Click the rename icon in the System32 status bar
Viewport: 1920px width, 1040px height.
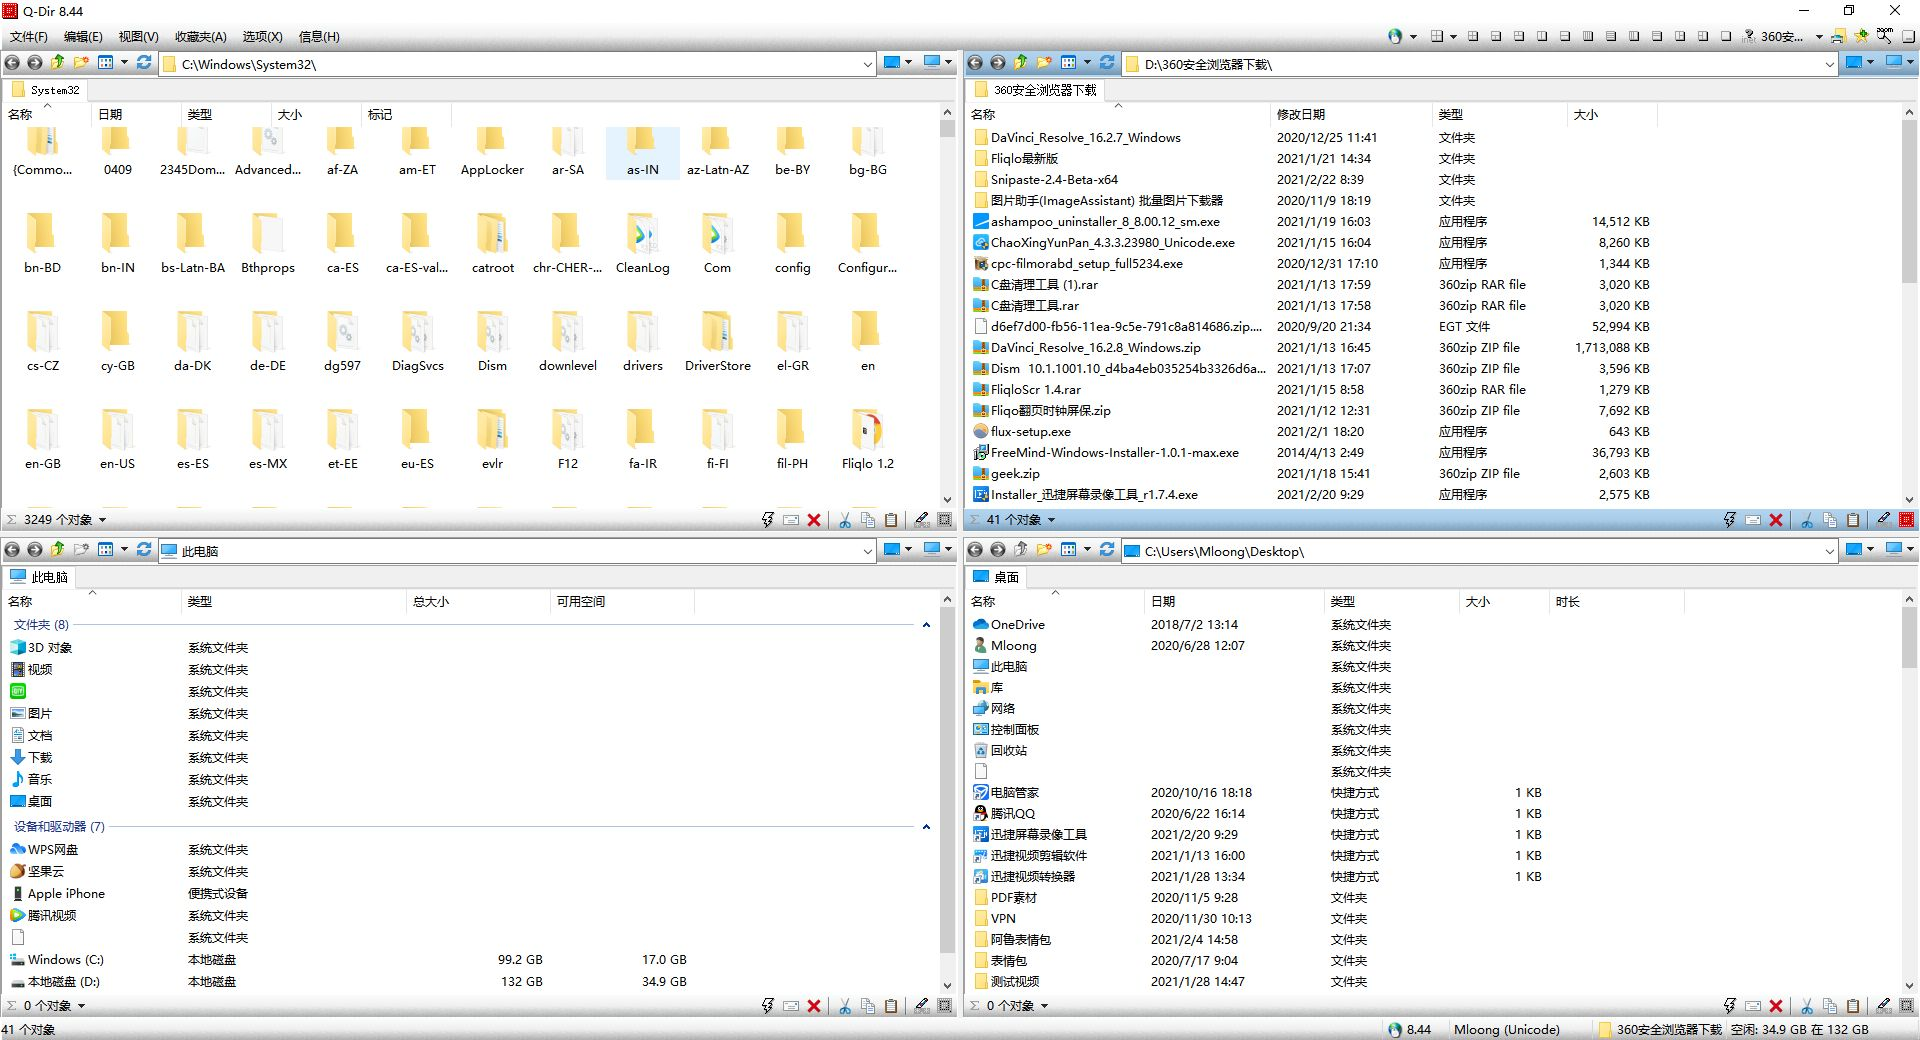pyautogui.click(x=791, y=520)
